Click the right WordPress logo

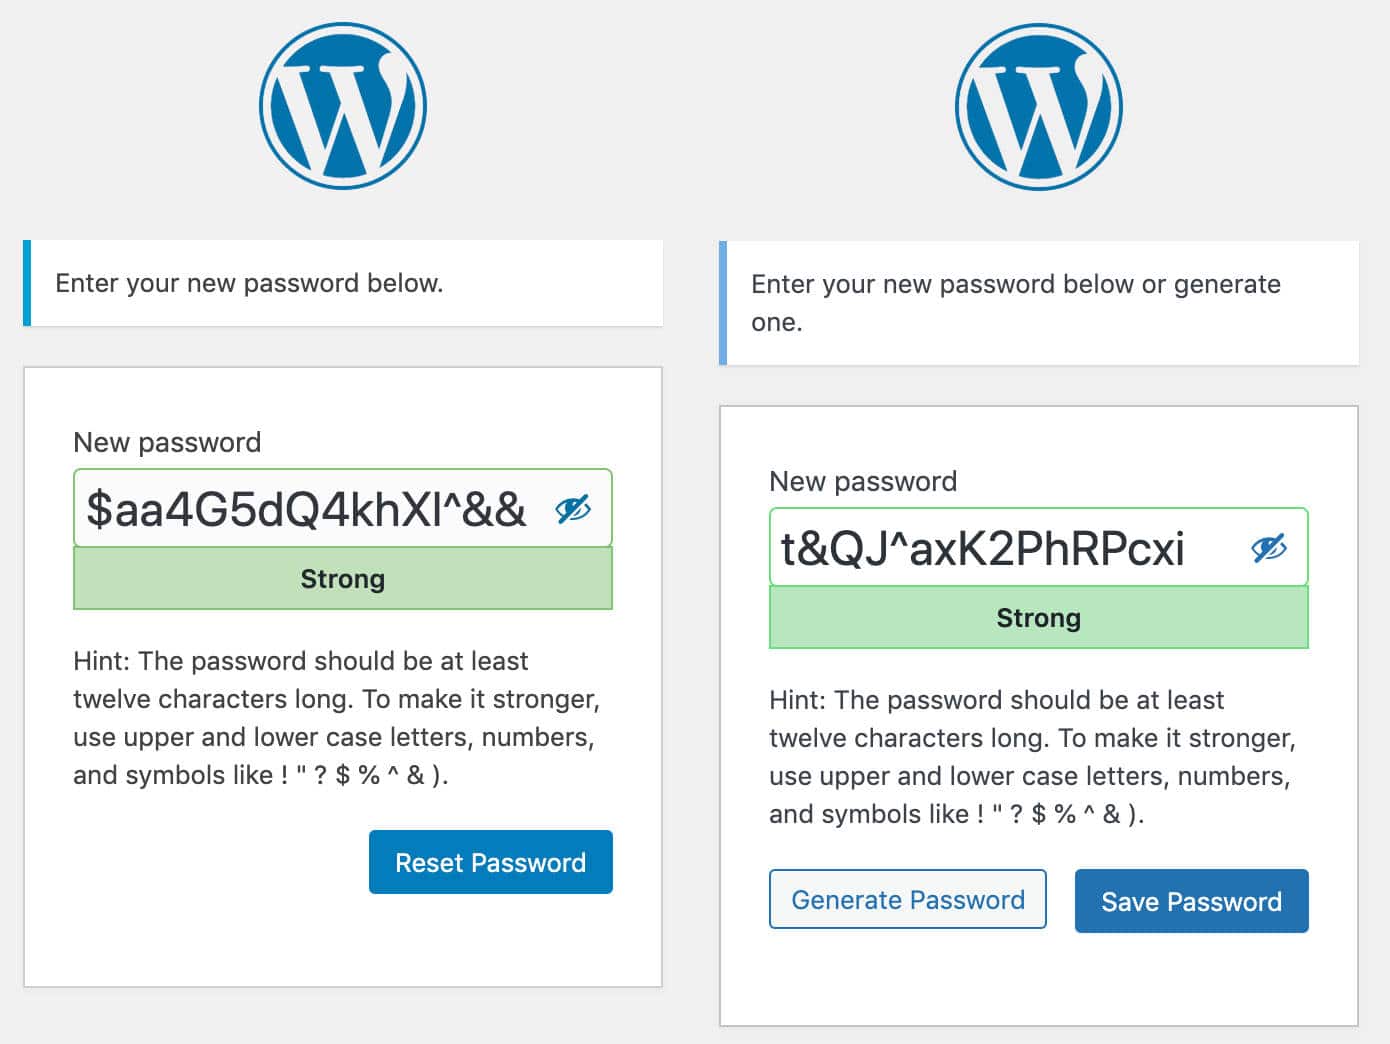point(1038,106)
